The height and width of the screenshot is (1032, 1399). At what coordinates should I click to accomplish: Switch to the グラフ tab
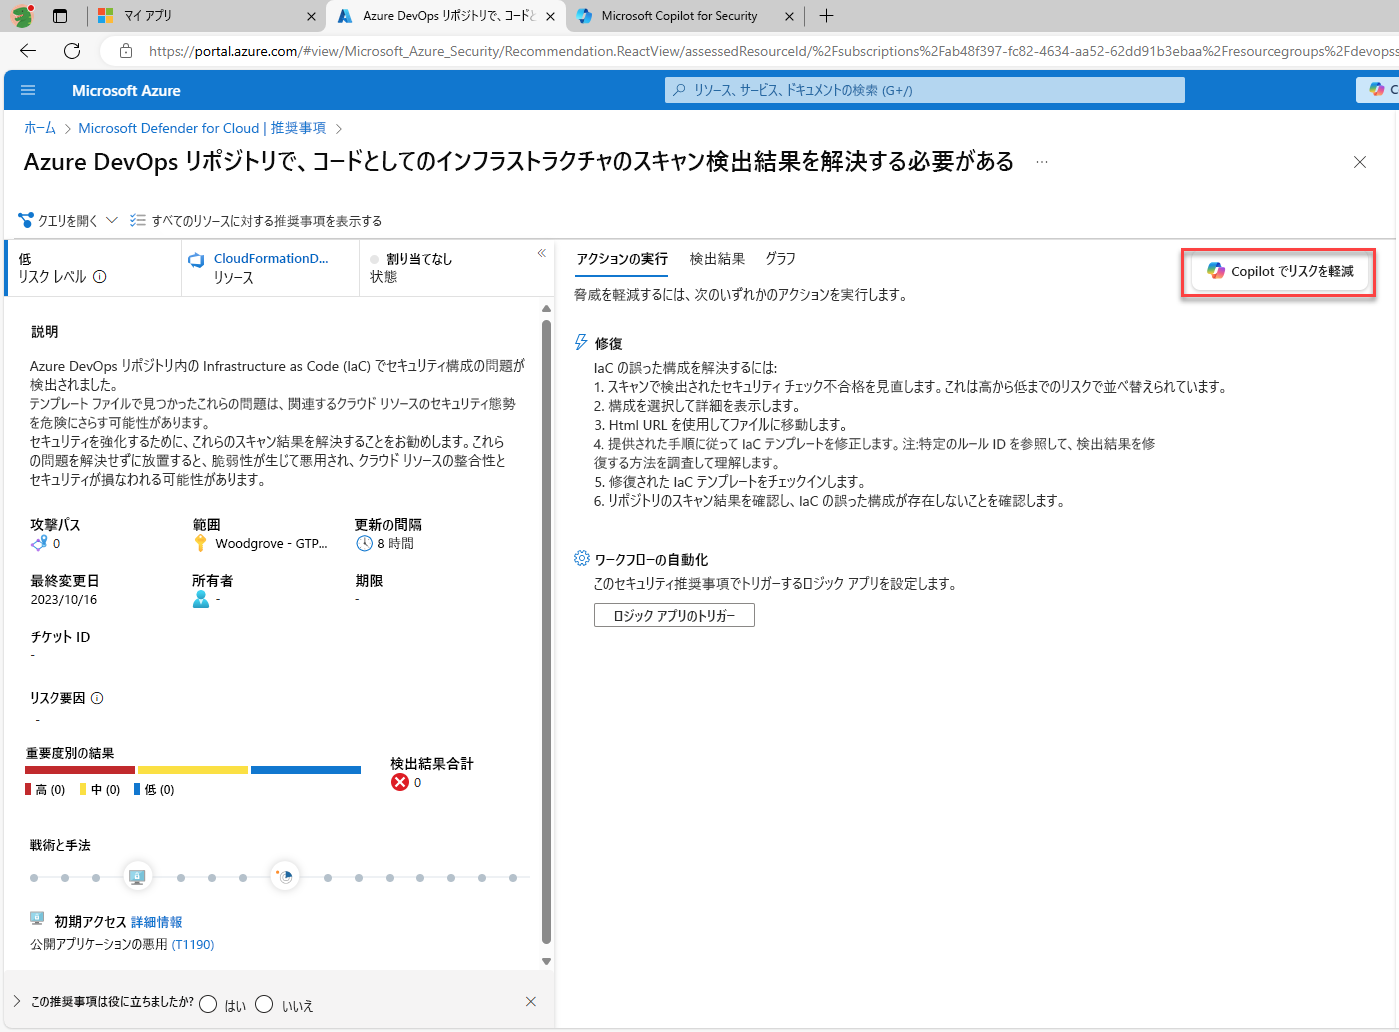[x=780, y=259]
